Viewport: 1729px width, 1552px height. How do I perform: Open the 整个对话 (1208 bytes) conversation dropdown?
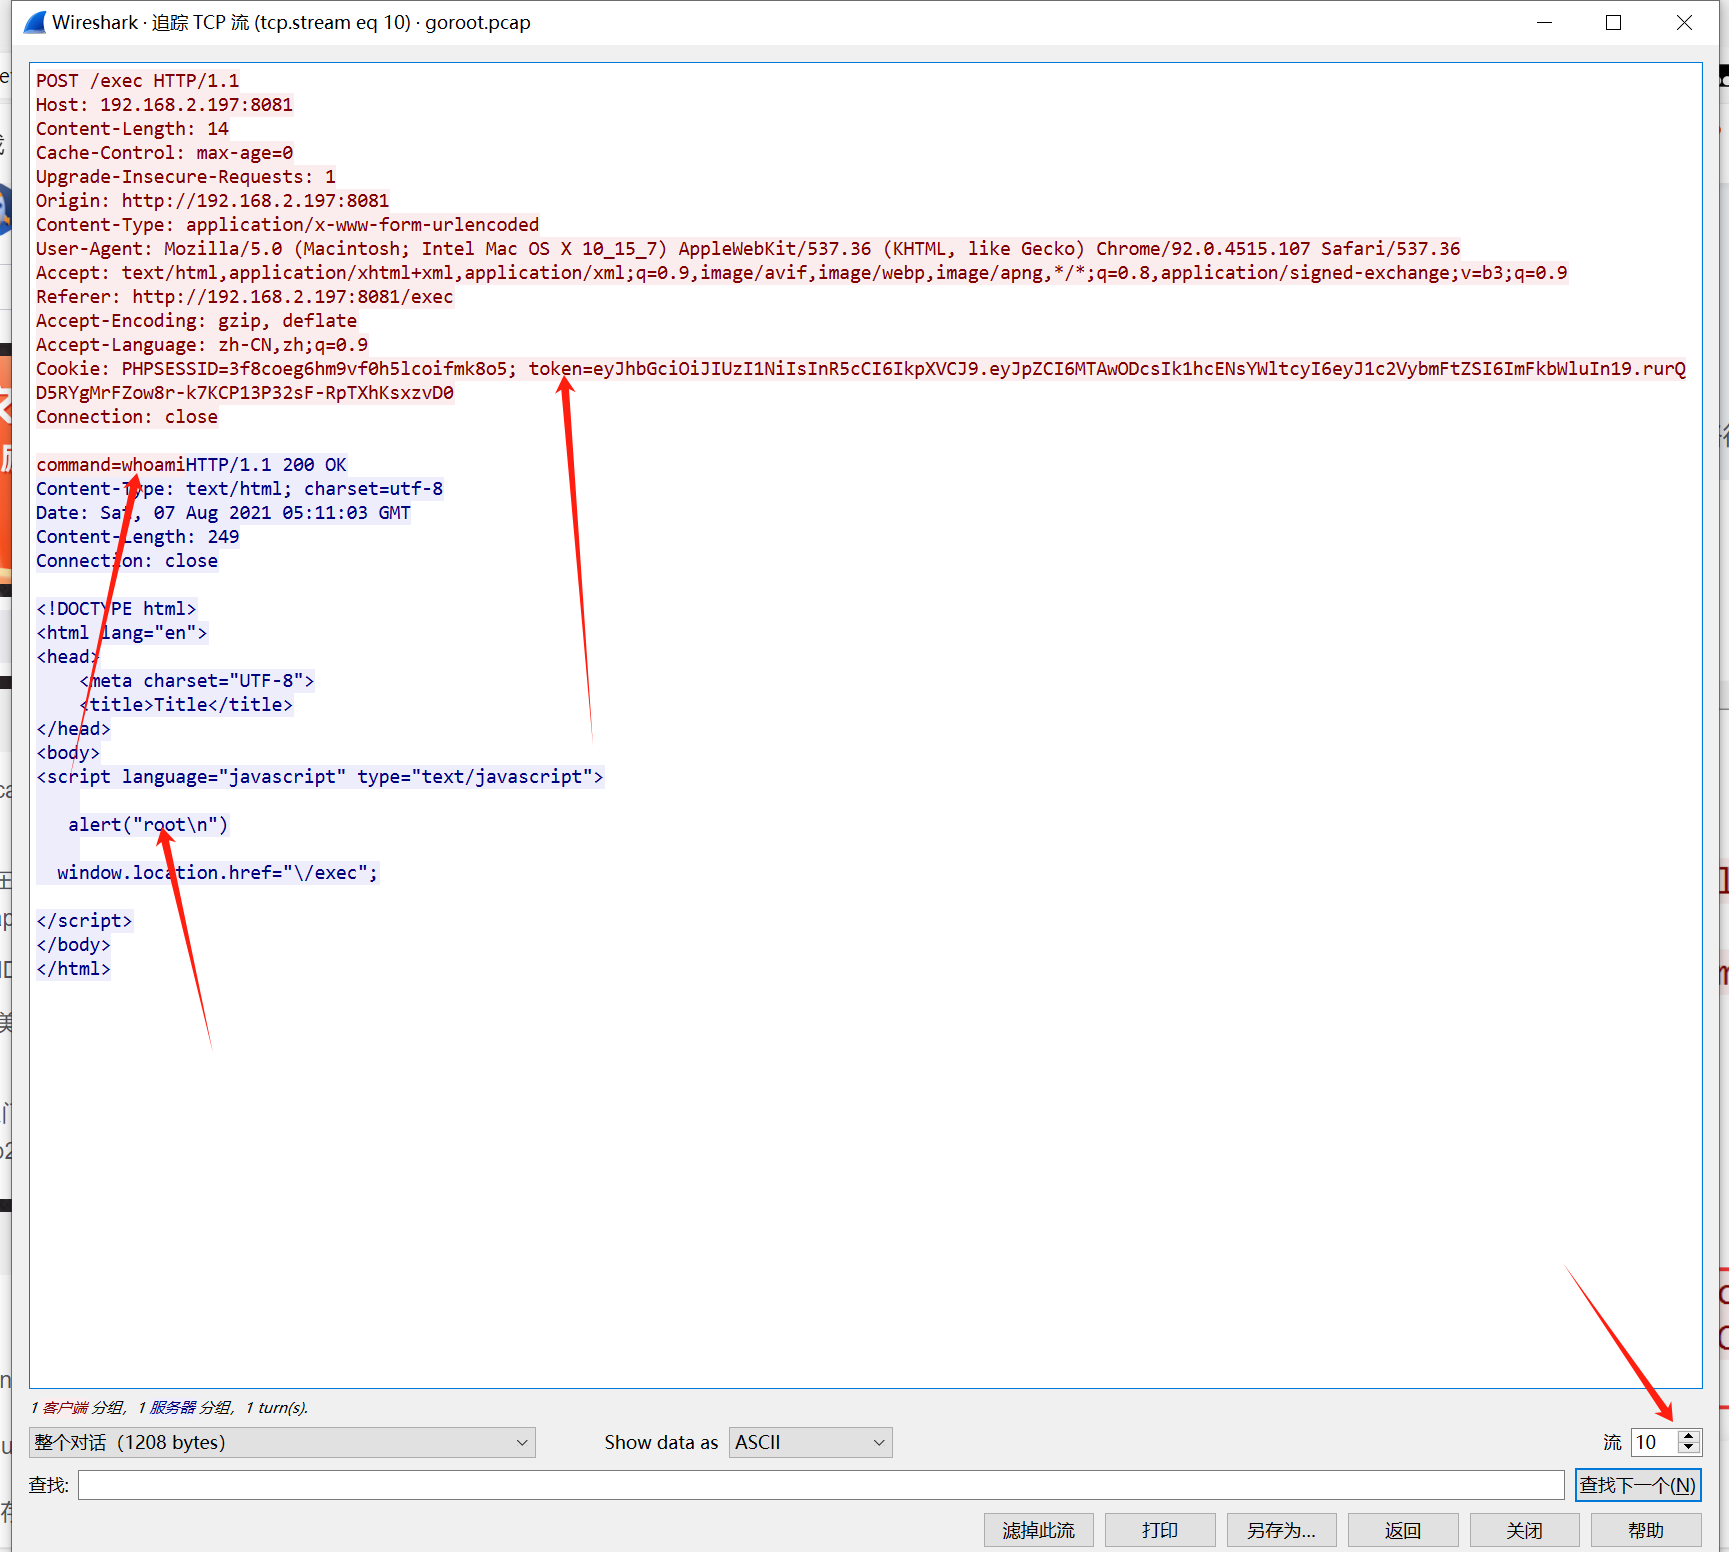tap(282, 1442)
